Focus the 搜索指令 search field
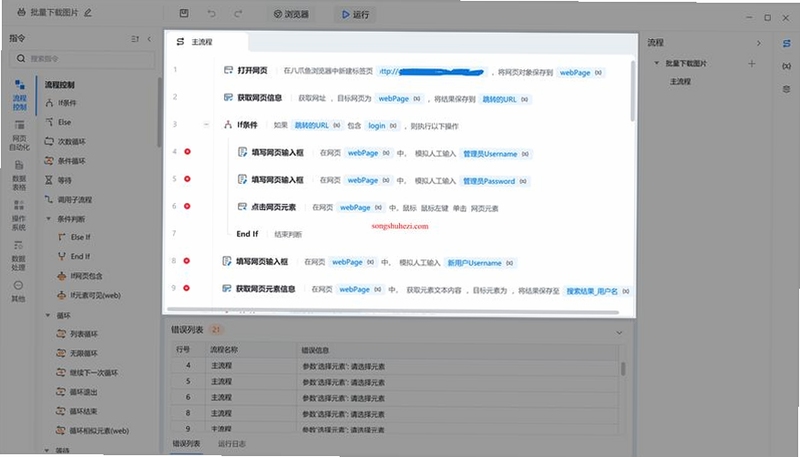 (x=82, y=59)
